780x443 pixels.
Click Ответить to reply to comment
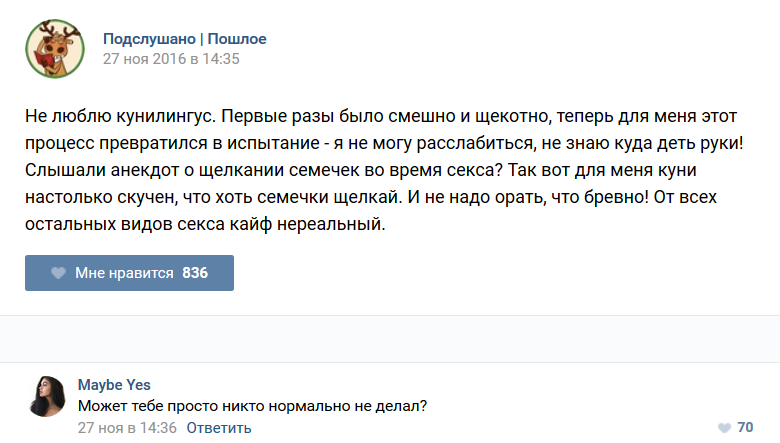218,428
